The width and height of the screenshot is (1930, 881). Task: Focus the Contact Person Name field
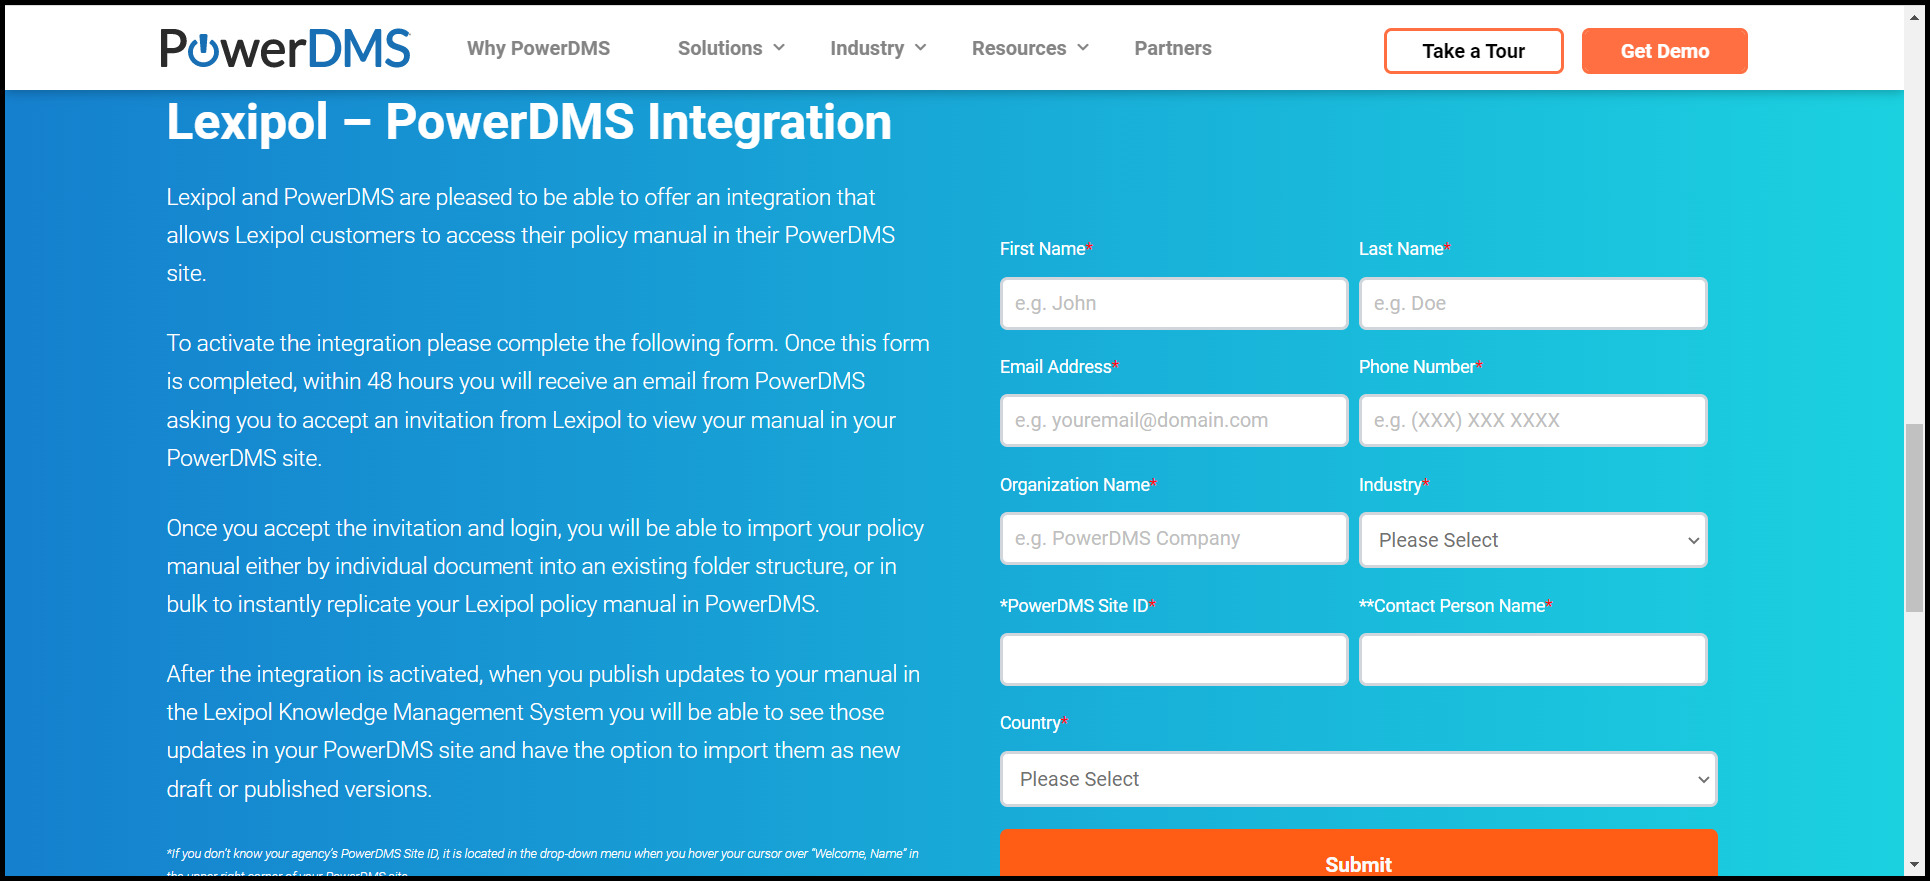1533,659
